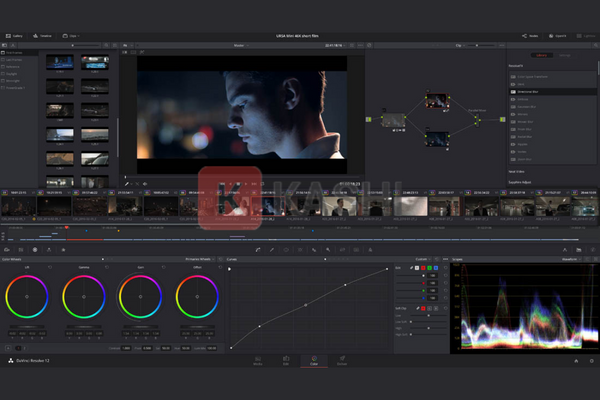Open the viewer zoom percentage dropdown
This screenshot has height=400, width=600.
[126, 45]
